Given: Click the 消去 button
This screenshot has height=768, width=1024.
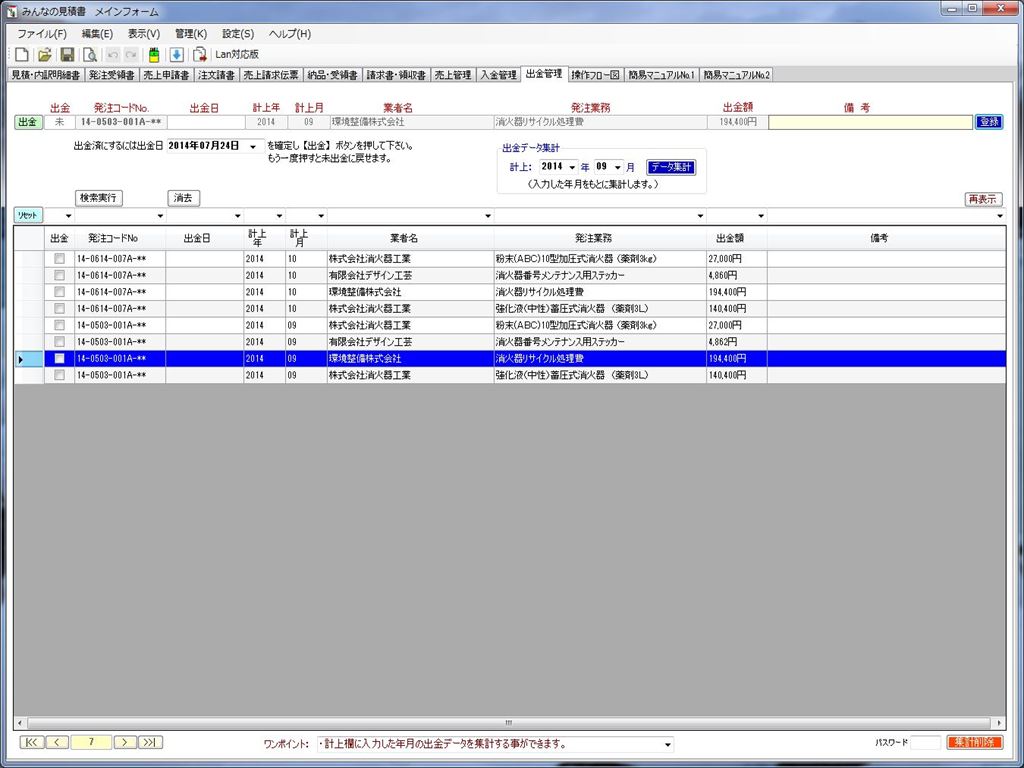Looking at the screenshot, I should click(x=184, y=198).
